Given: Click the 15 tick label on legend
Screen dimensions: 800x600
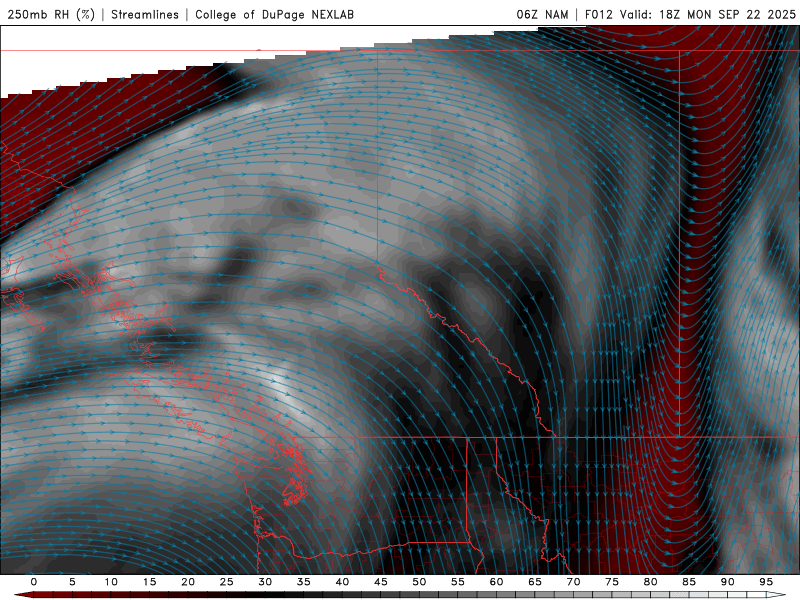Looking at the screenshot, I should 149,582.
